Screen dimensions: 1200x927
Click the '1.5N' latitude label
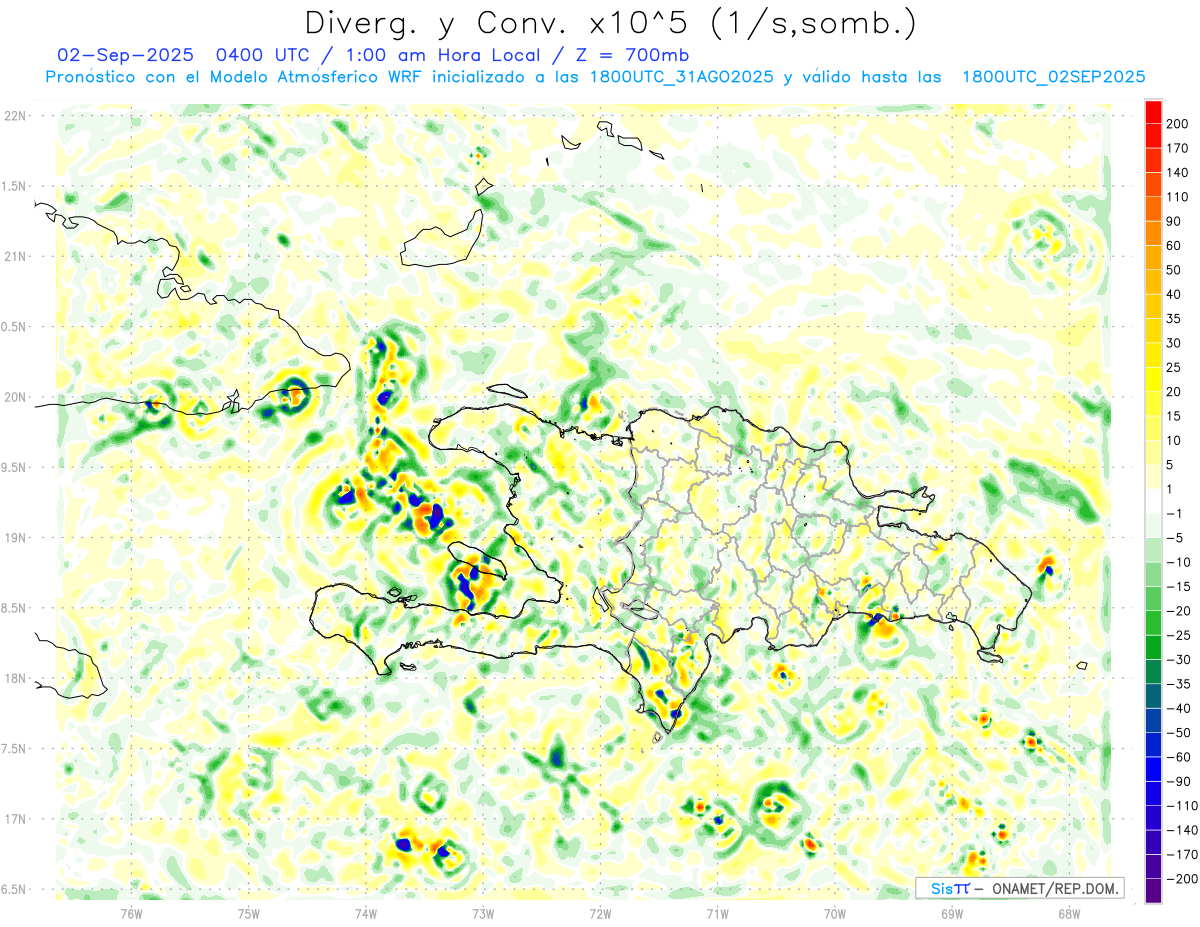point(14,187)
